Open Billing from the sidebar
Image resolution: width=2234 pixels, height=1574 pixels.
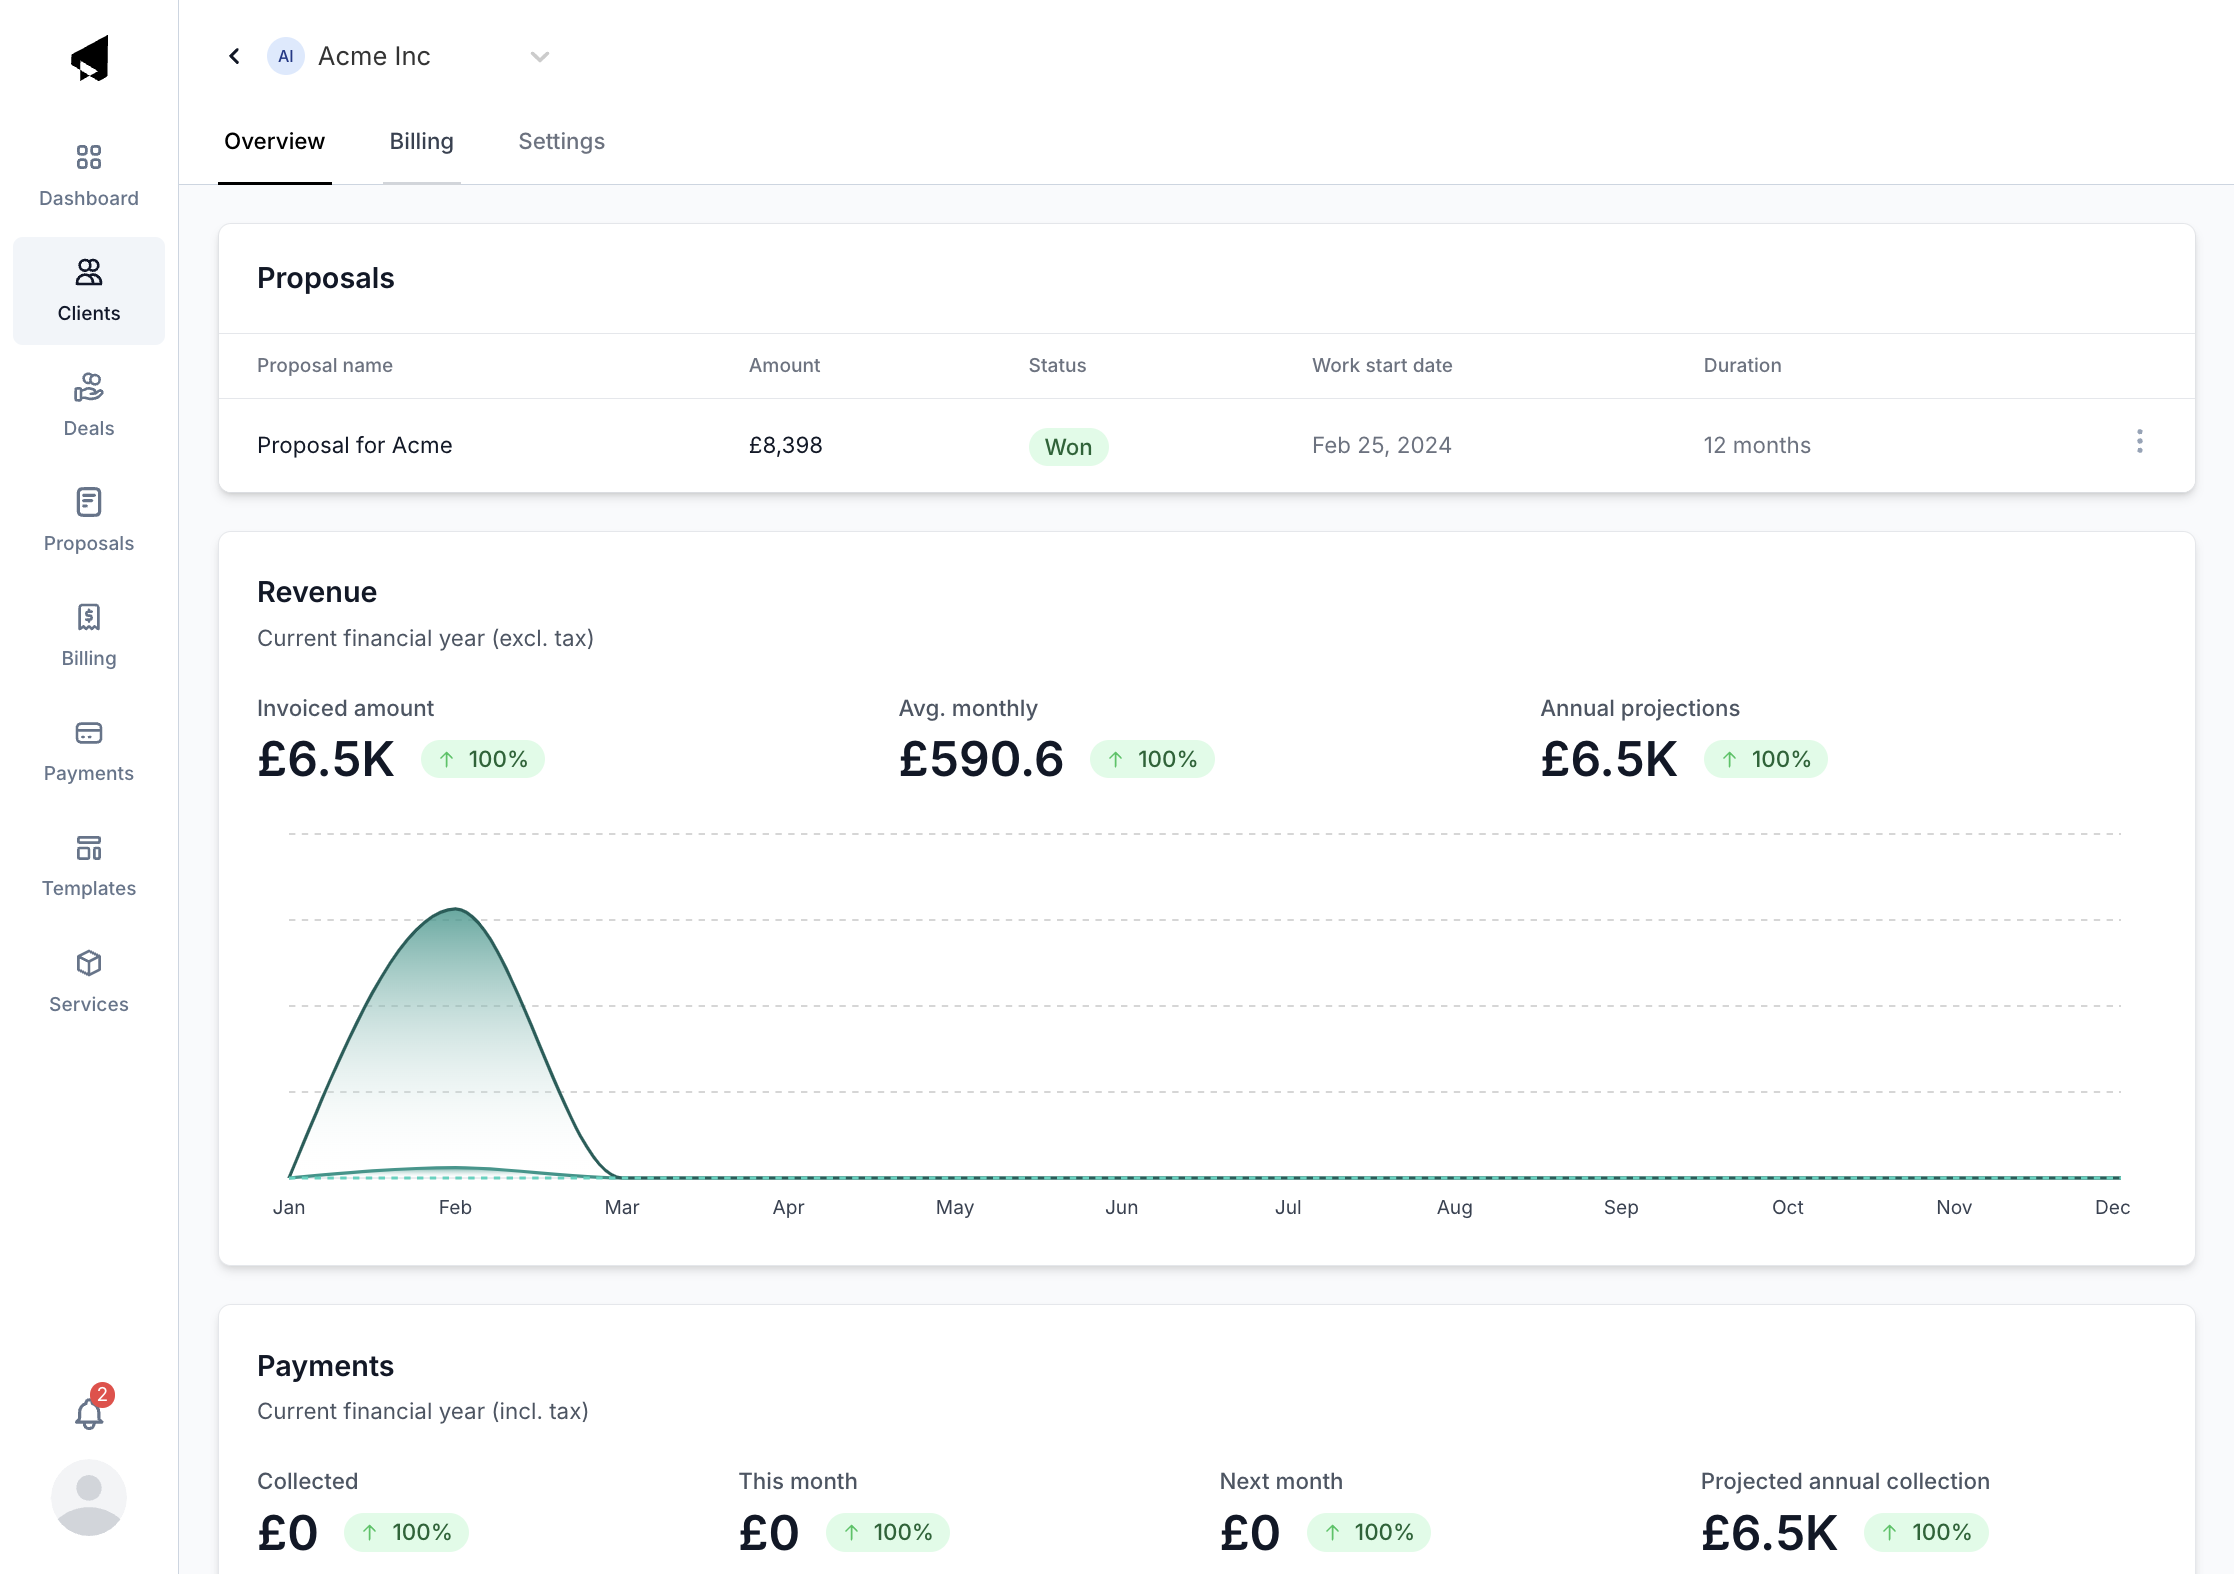[89, 635]
